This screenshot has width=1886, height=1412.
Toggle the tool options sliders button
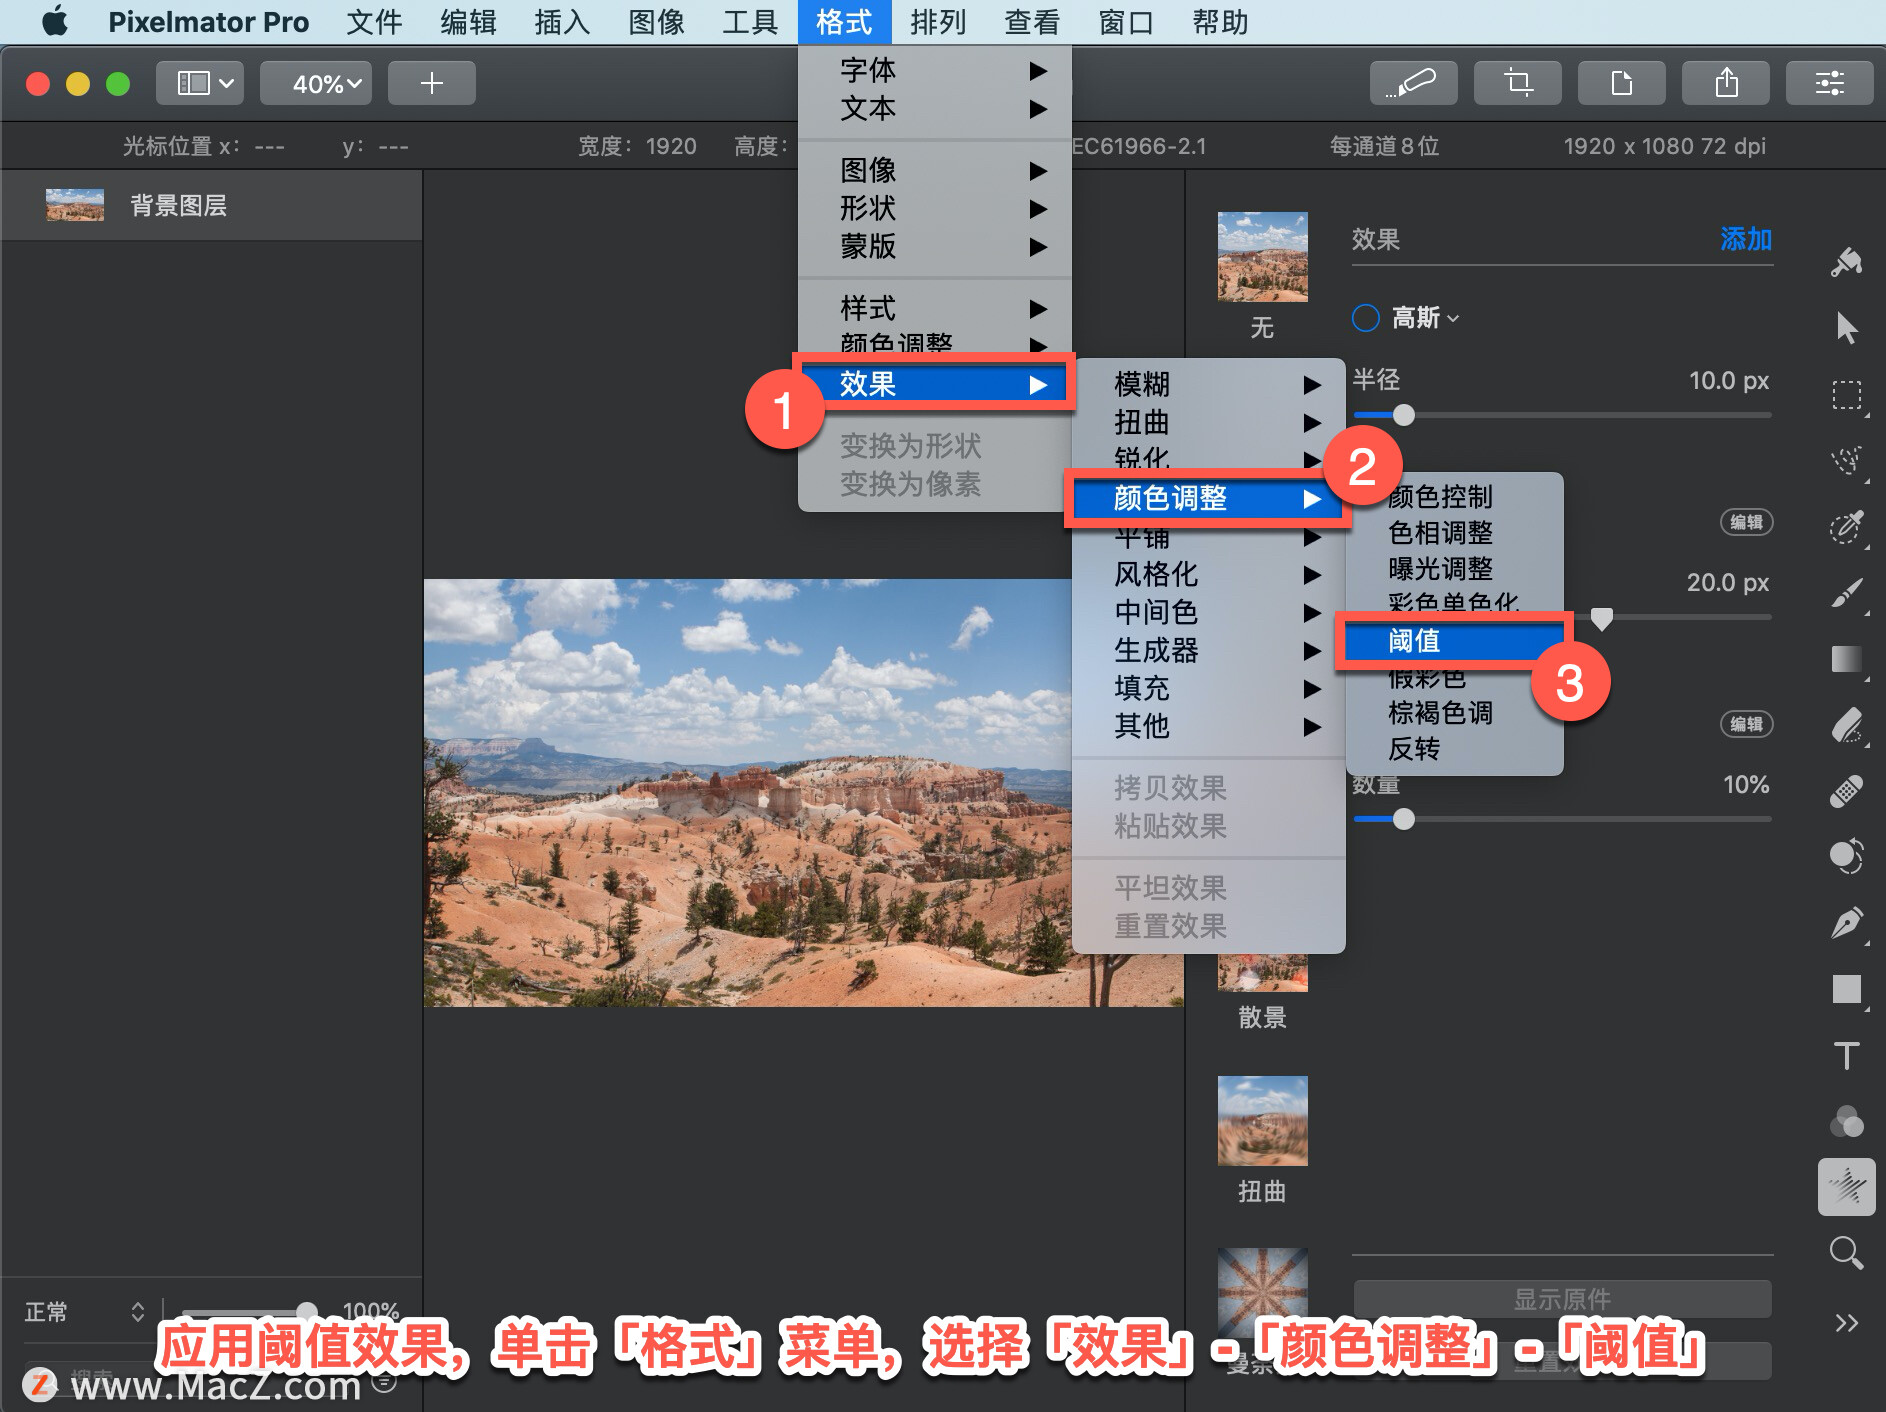coord(1830,83)
